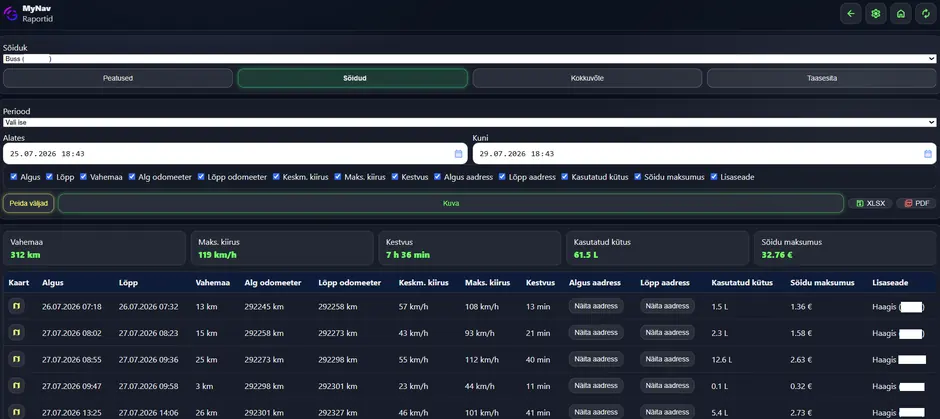
Task: Show start address for 27.07.2026 08:02 trip
Action: (x=596, y=333)
